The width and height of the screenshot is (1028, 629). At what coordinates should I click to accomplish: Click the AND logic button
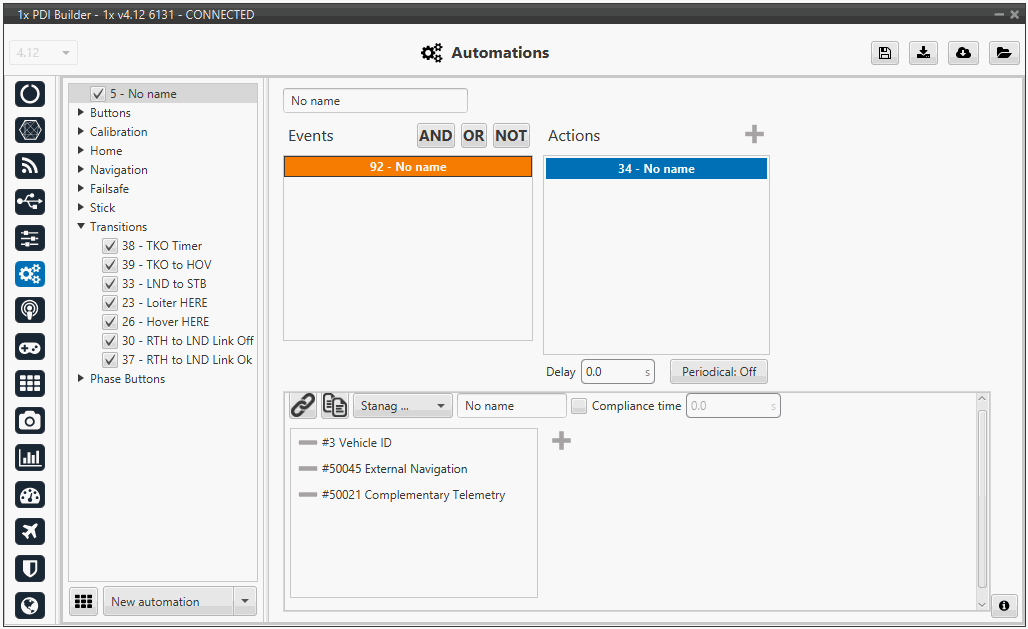point(435,136)
